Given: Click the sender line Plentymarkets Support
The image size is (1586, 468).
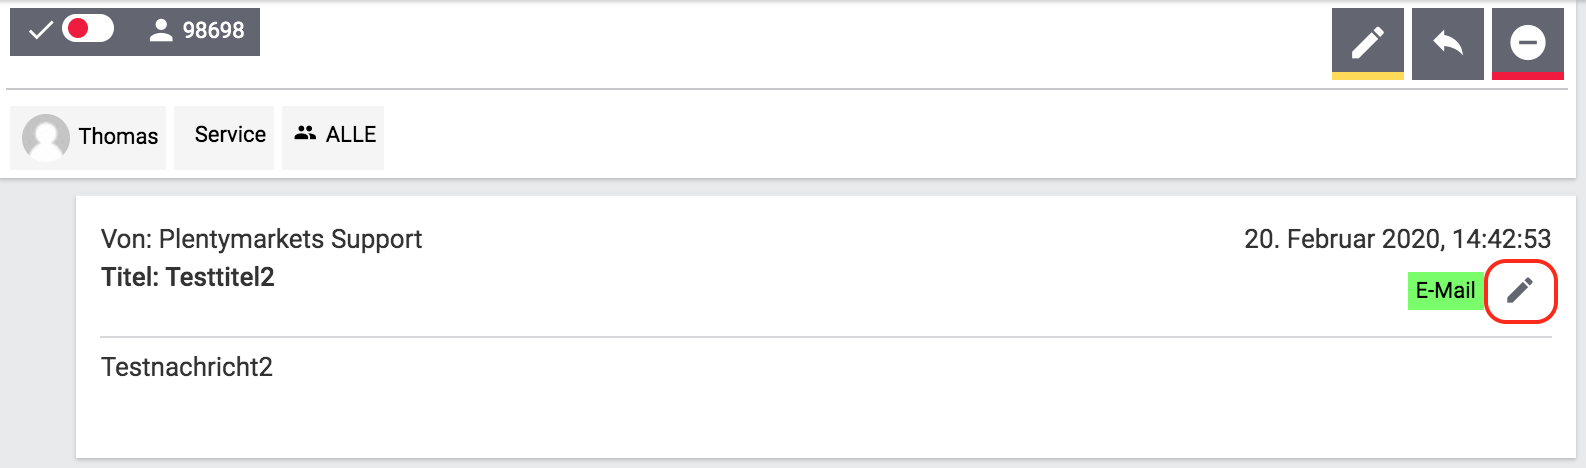Looking at the screenshot, I should point(262,239).
